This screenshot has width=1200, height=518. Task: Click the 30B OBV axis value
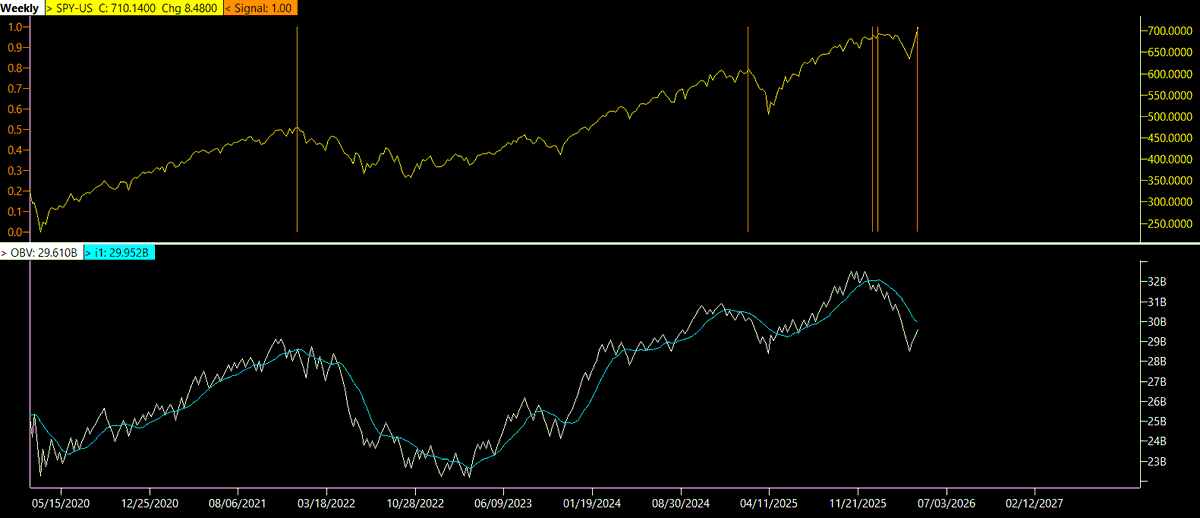tap(1156, 322)
